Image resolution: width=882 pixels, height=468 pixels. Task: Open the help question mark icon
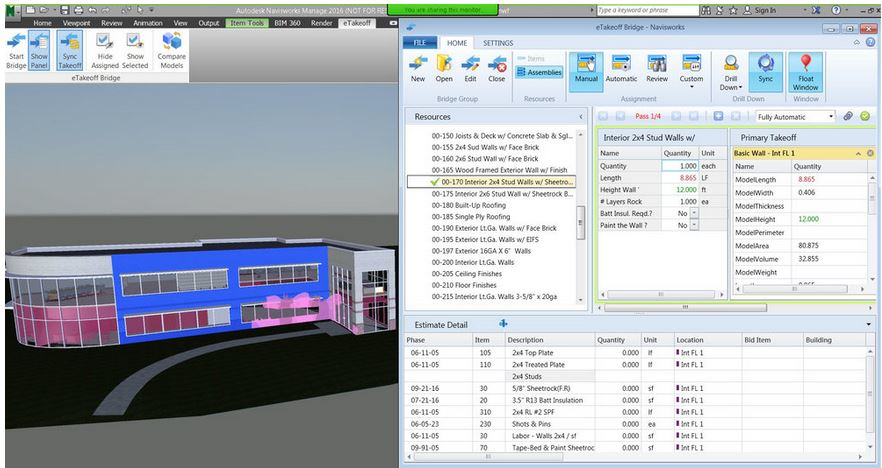[836, 10]
